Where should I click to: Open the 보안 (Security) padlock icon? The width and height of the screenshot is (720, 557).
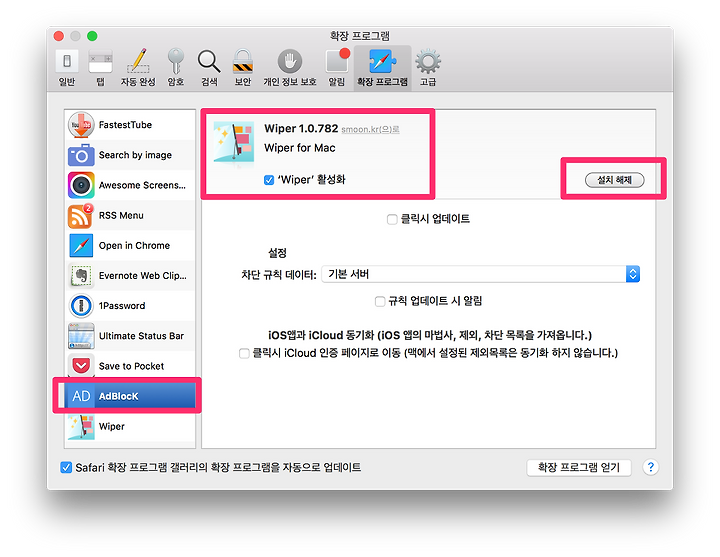point(242,61)
